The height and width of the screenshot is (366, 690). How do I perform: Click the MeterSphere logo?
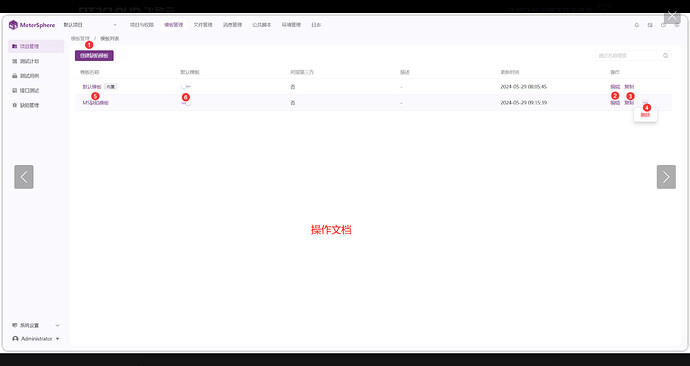click(x=32, y=25)
